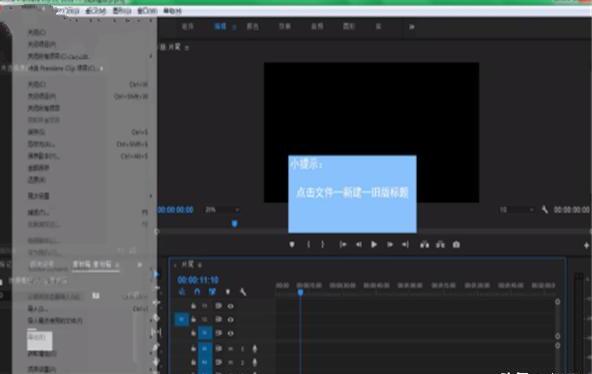
Task: Click the timeline timecode 00:00:11:10
Action: [x=198, y=280]
